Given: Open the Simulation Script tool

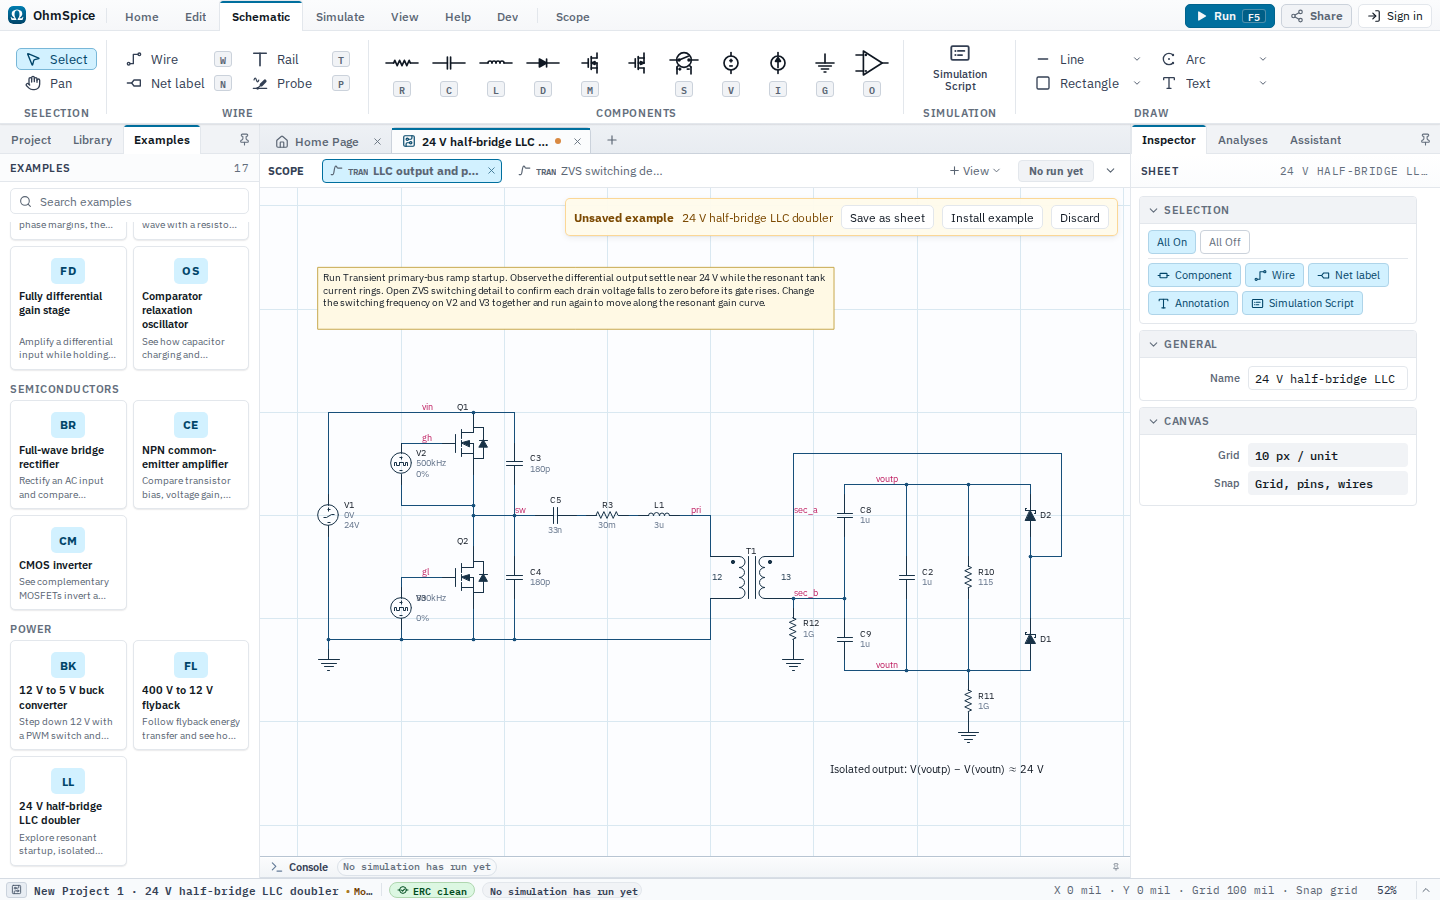Looking at the screenshot, I should pos(960,68).
